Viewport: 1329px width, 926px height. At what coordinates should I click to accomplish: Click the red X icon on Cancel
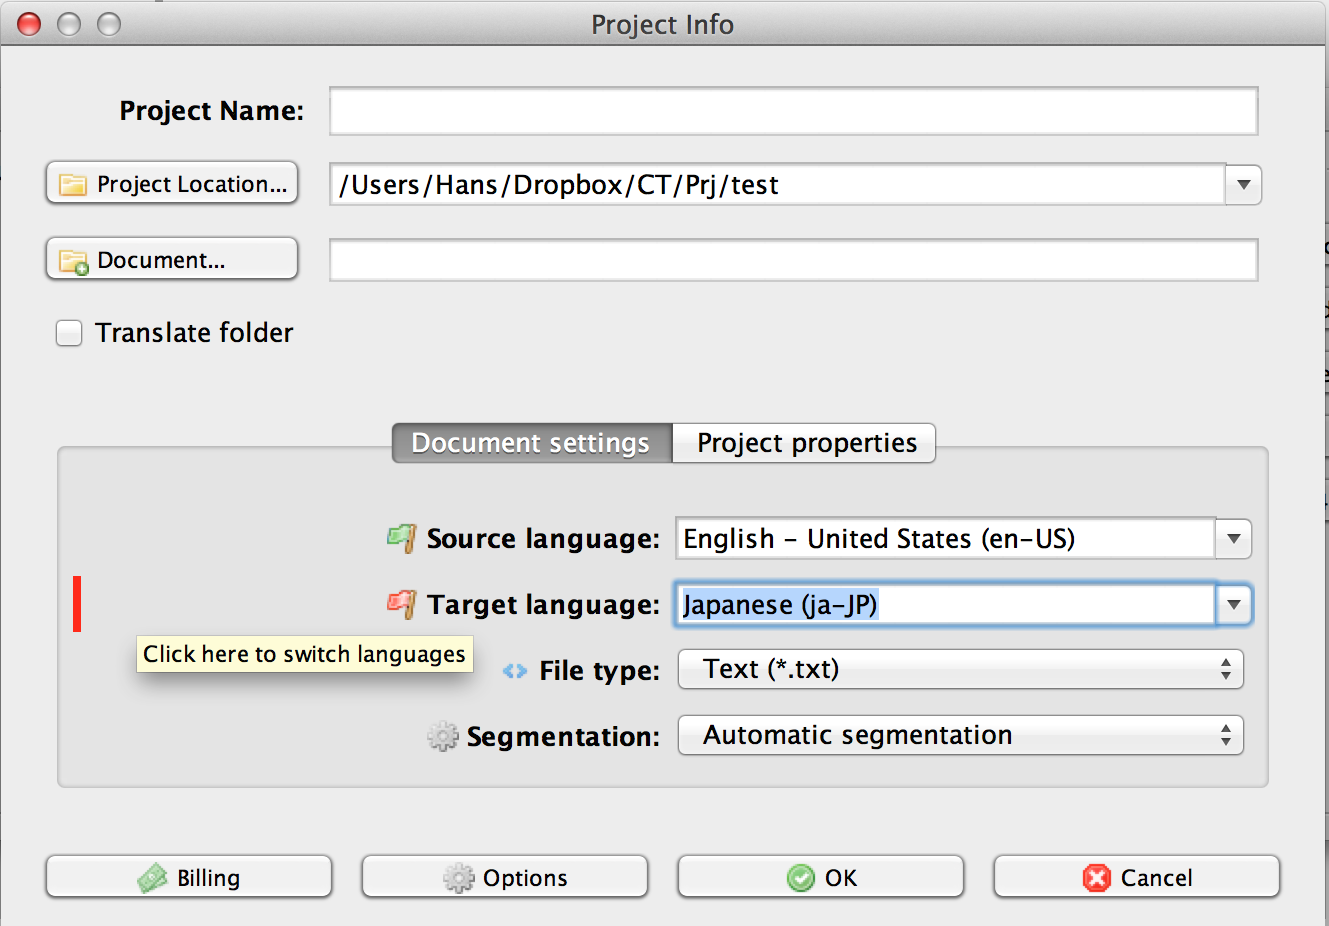[x=1097, y=878]
